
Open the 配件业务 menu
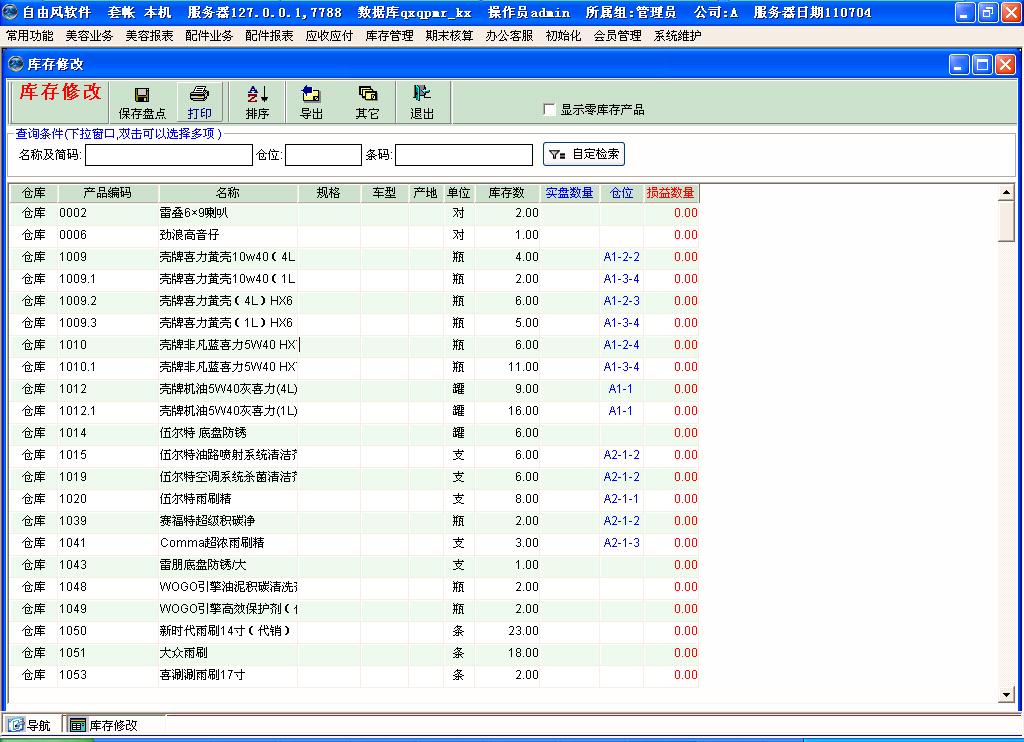[x=209, y=36]
